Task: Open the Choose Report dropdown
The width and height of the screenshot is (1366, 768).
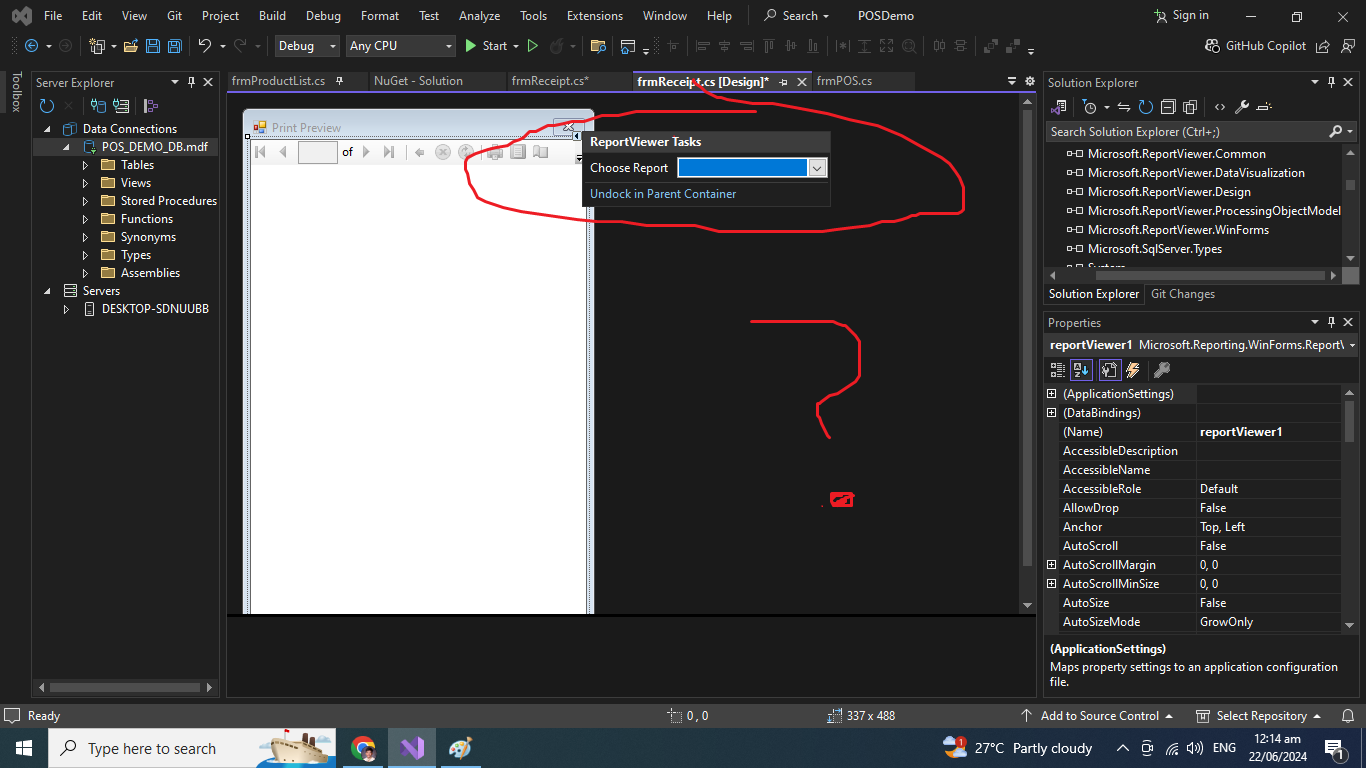Action: pos(819,168)
